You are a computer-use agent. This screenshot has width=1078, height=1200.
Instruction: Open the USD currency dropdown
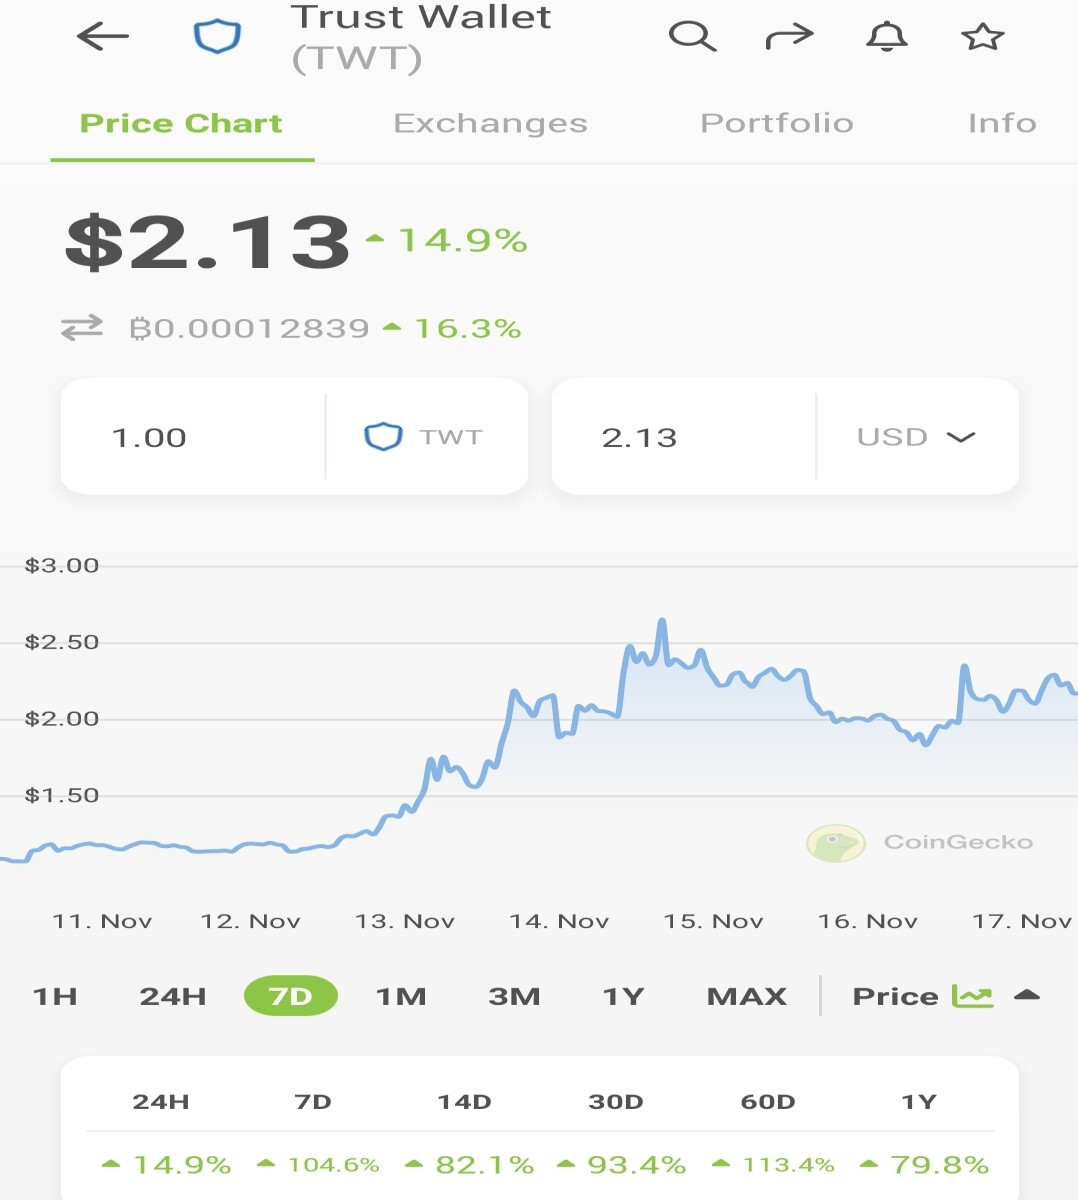click(916, 437)
